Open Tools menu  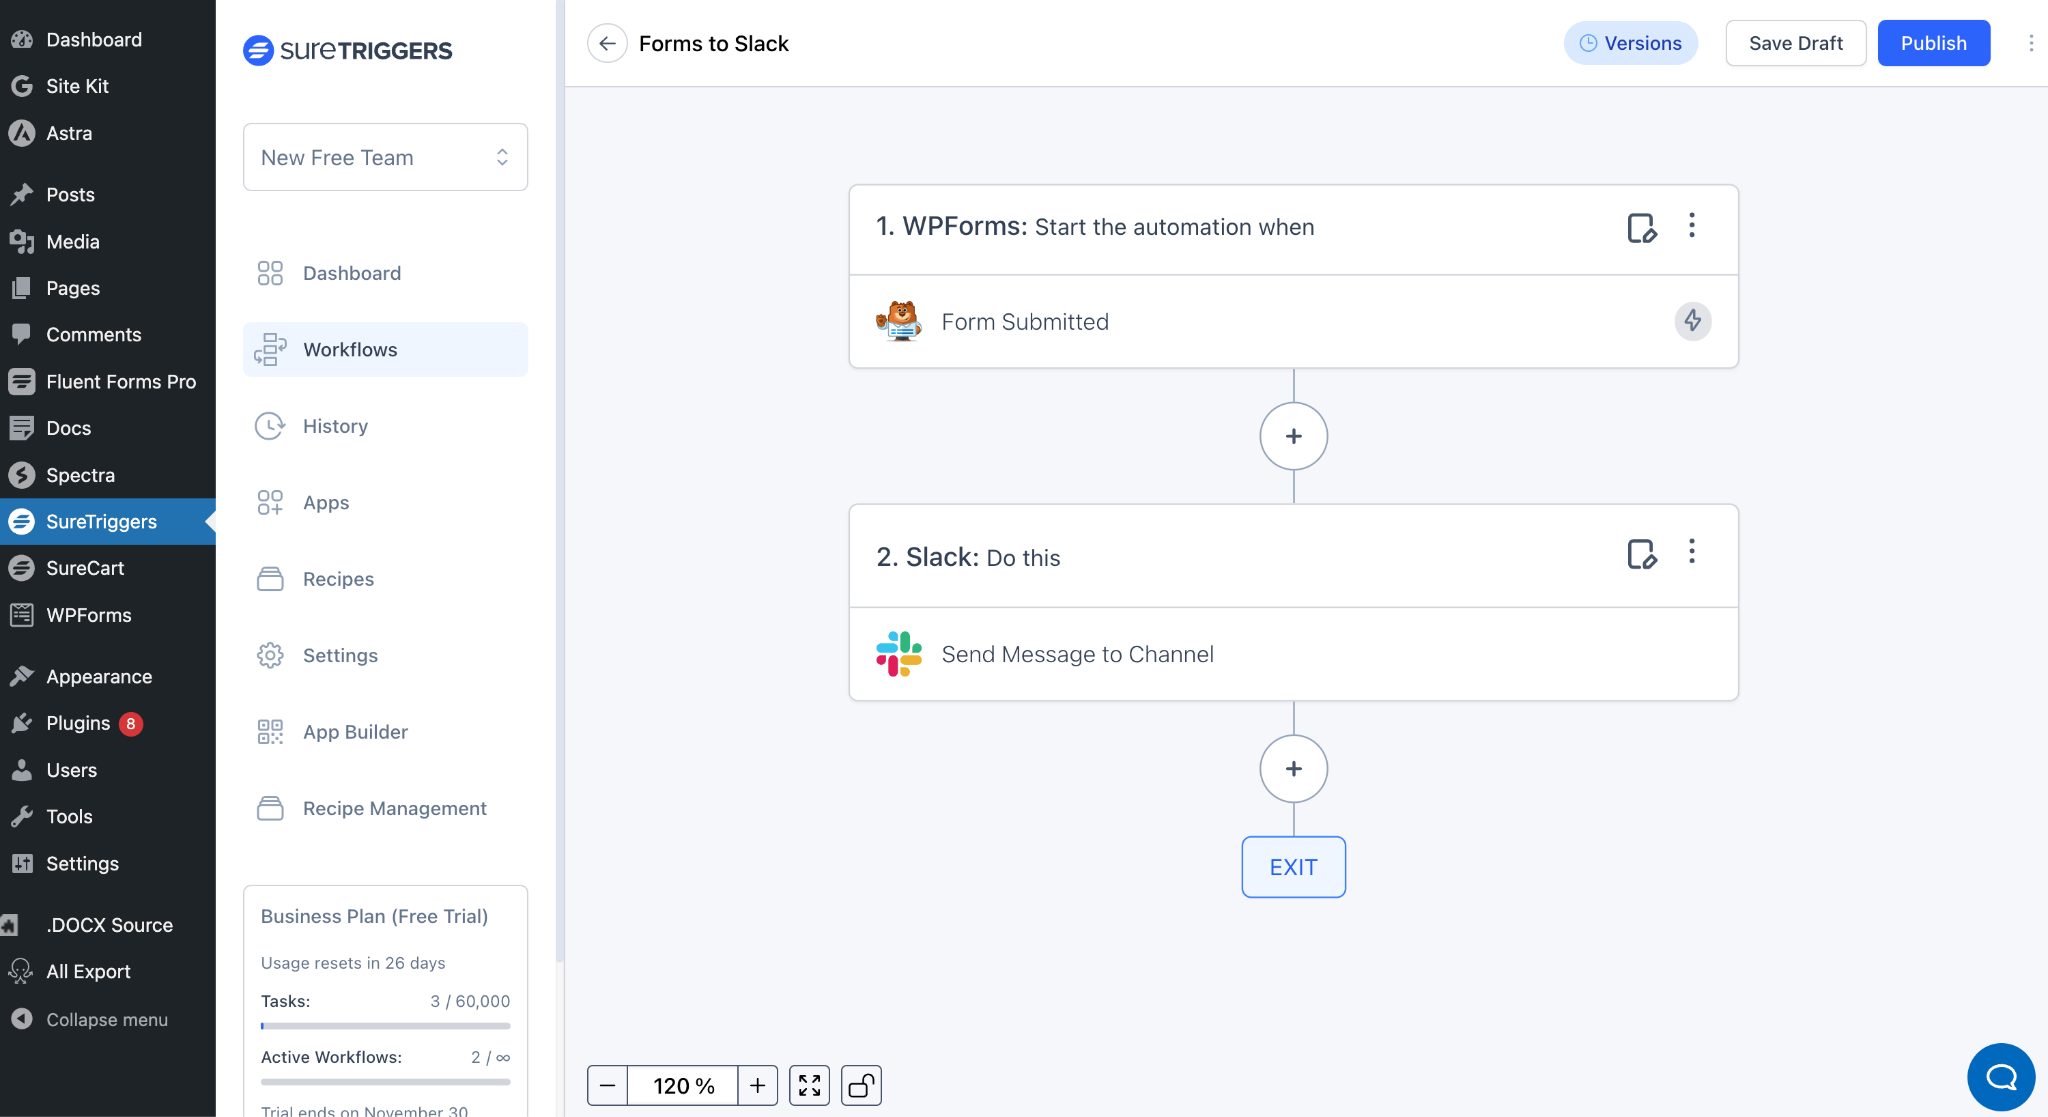pos(108,816)
